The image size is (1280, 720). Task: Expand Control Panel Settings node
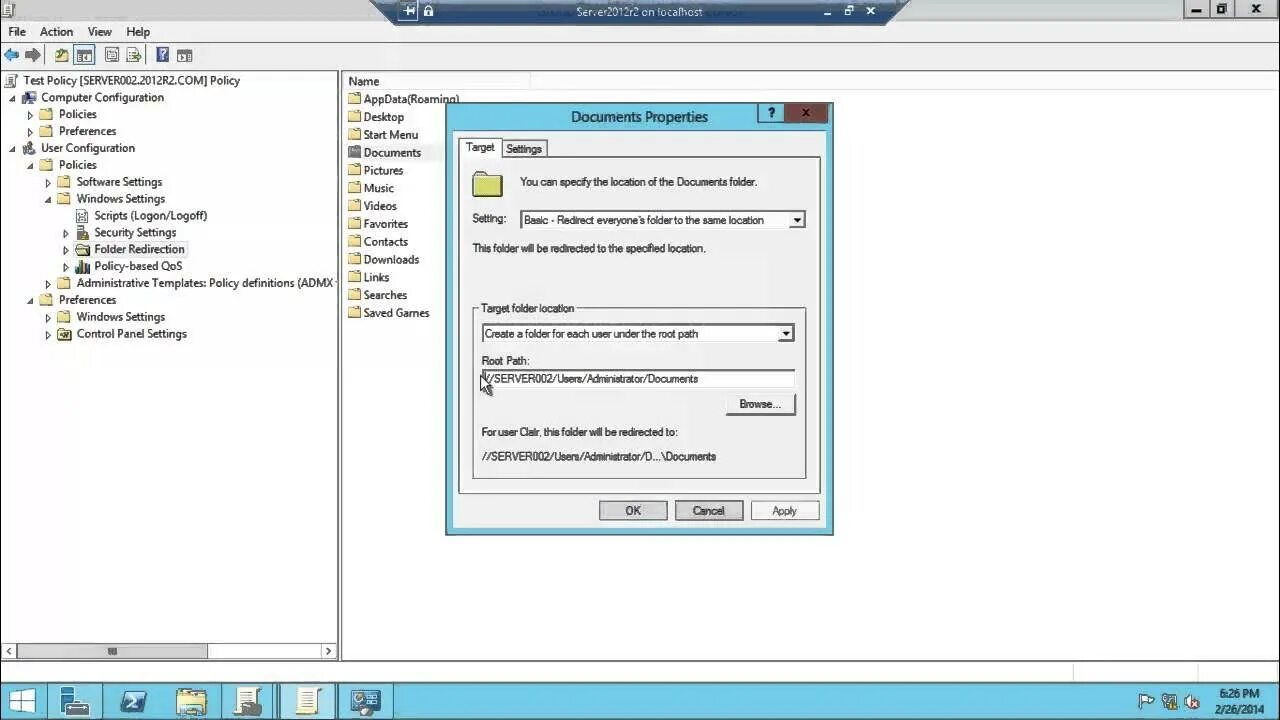(48, 335)
